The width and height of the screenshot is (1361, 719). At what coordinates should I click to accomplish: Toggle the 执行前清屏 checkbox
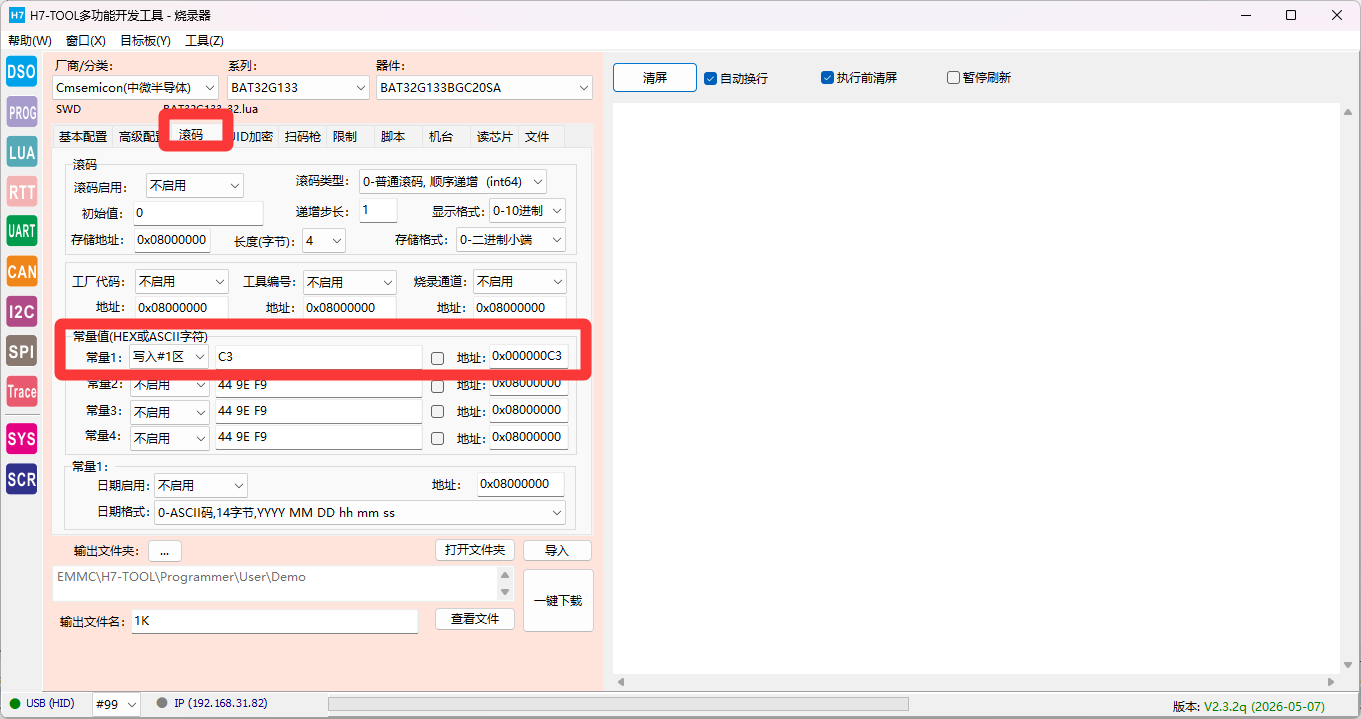pos(827,77)
